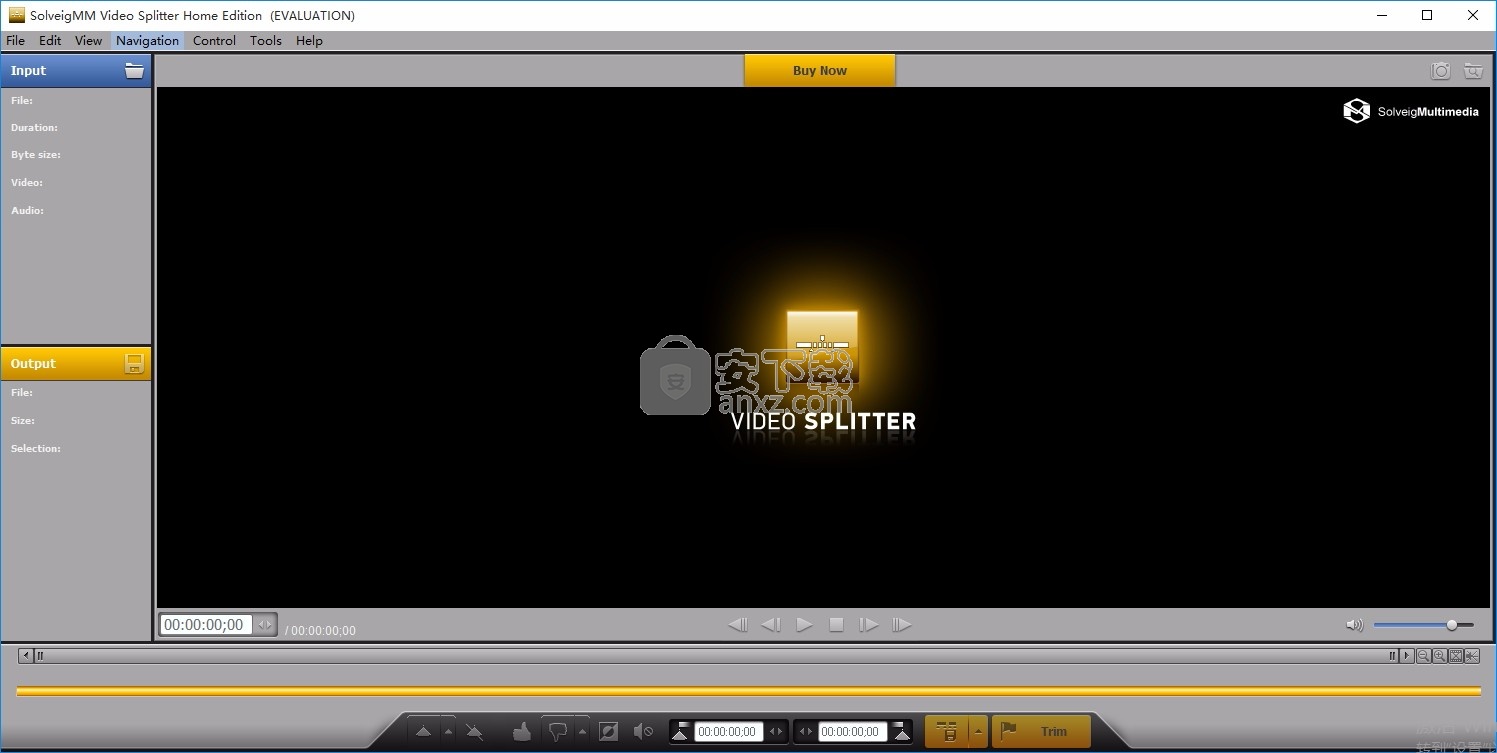1497x753 pixels.
Task: Open the Help menu
Action: (309, 41)
